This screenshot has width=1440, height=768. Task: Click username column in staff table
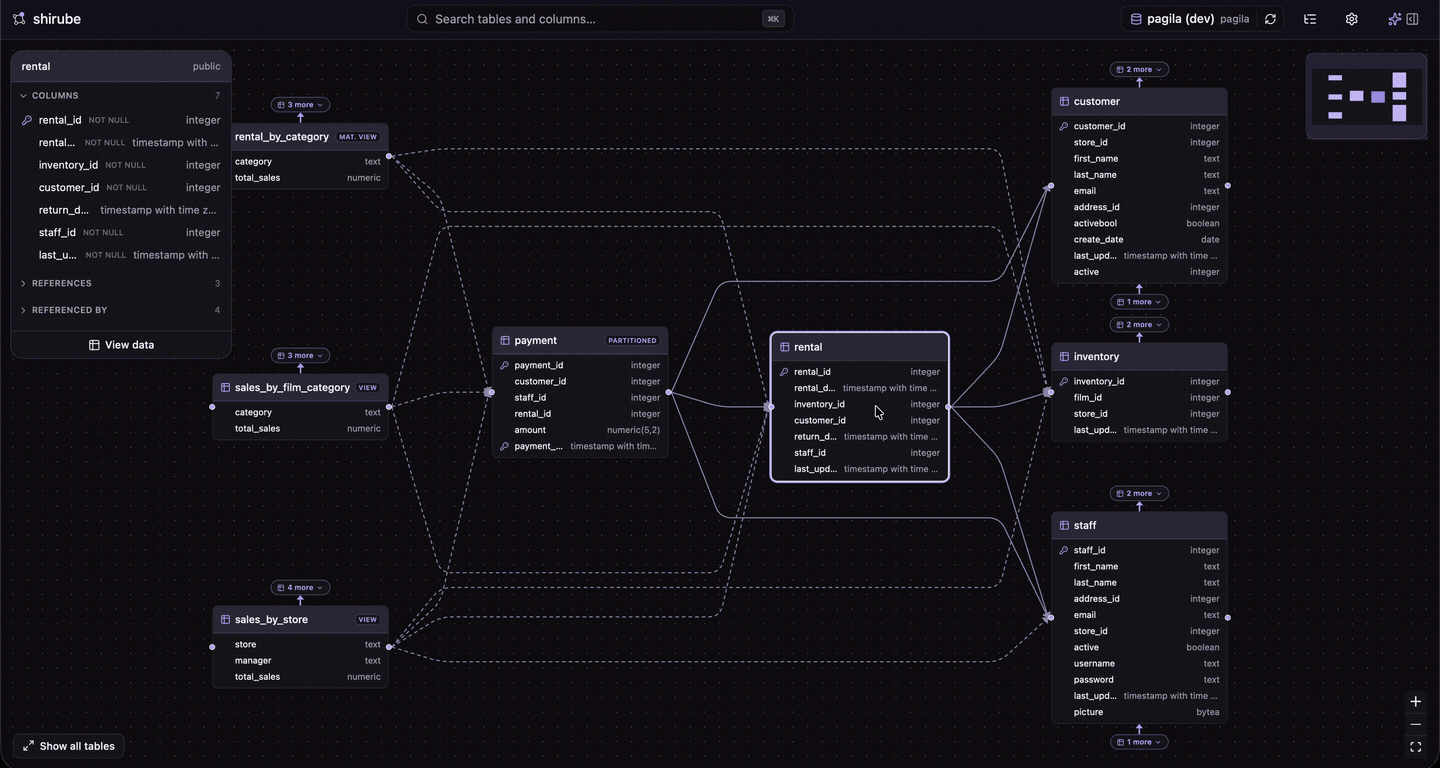pyautogui.click(x=1139, y=663)
